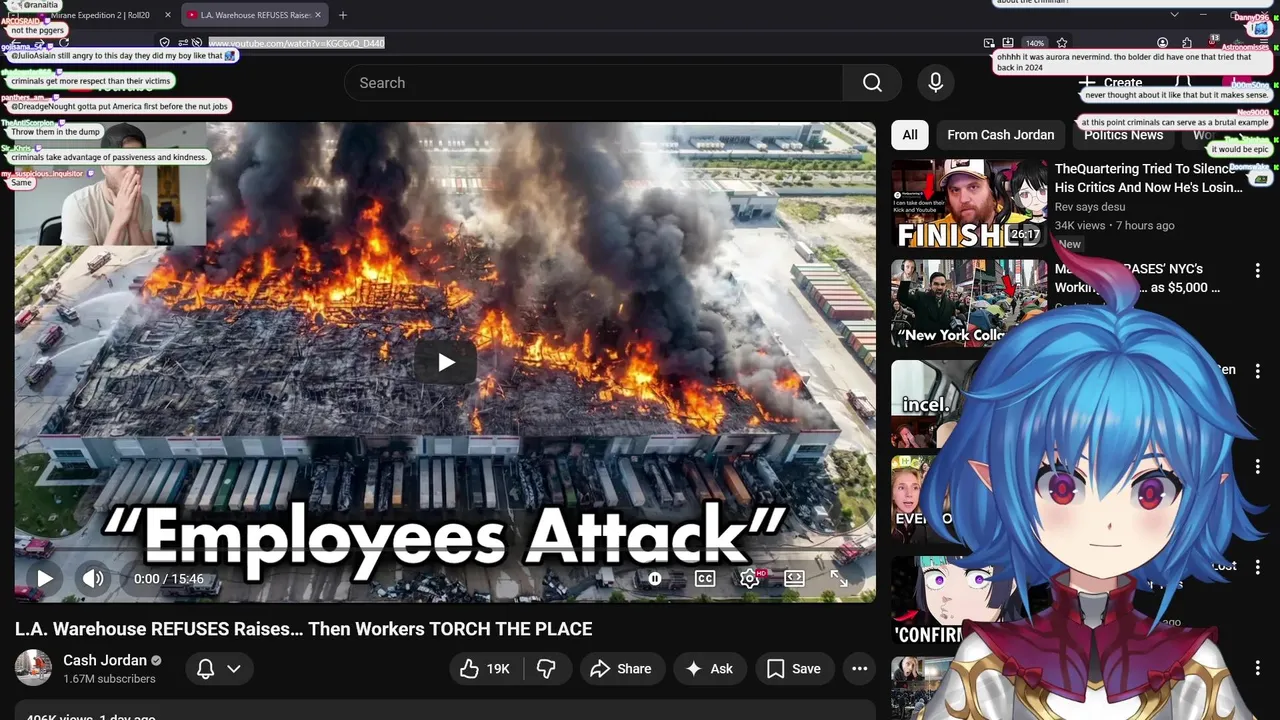The height and width of the screenshot is (720, 1280).
Task: Enter full screen mode
Action: point(839,578)
